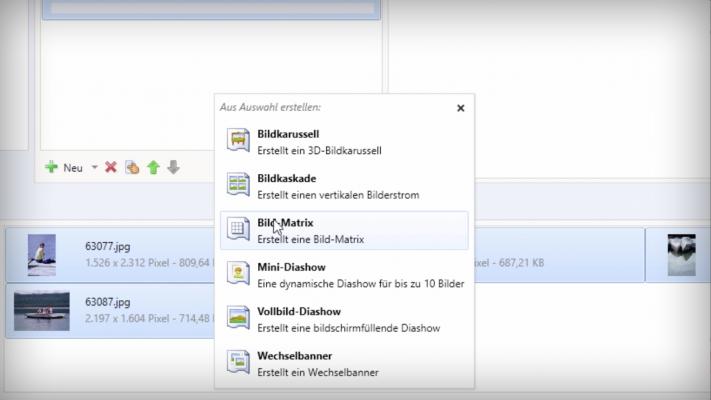
Task: Select the 63087.jpg boat thumbnail
Action: point(41,310)
